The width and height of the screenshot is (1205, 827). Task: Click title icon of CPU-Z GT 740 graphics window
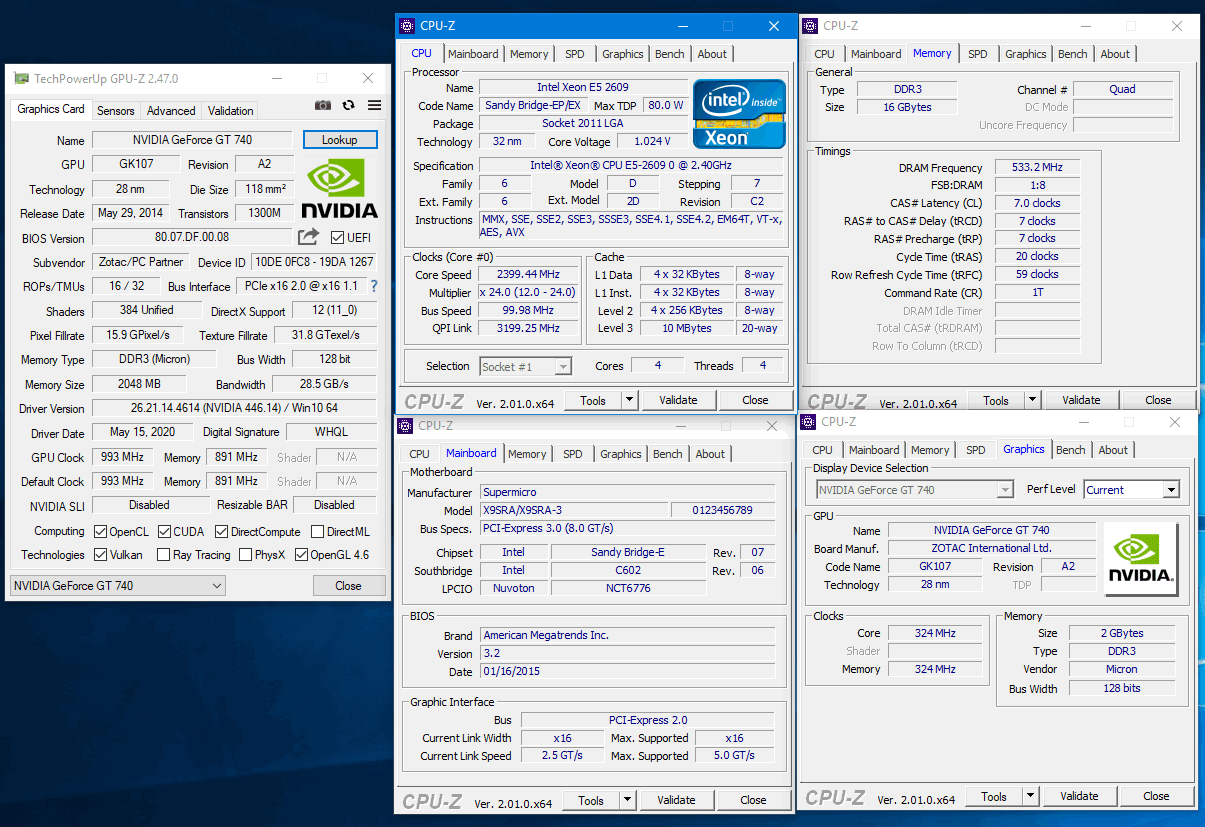(807, 422)
